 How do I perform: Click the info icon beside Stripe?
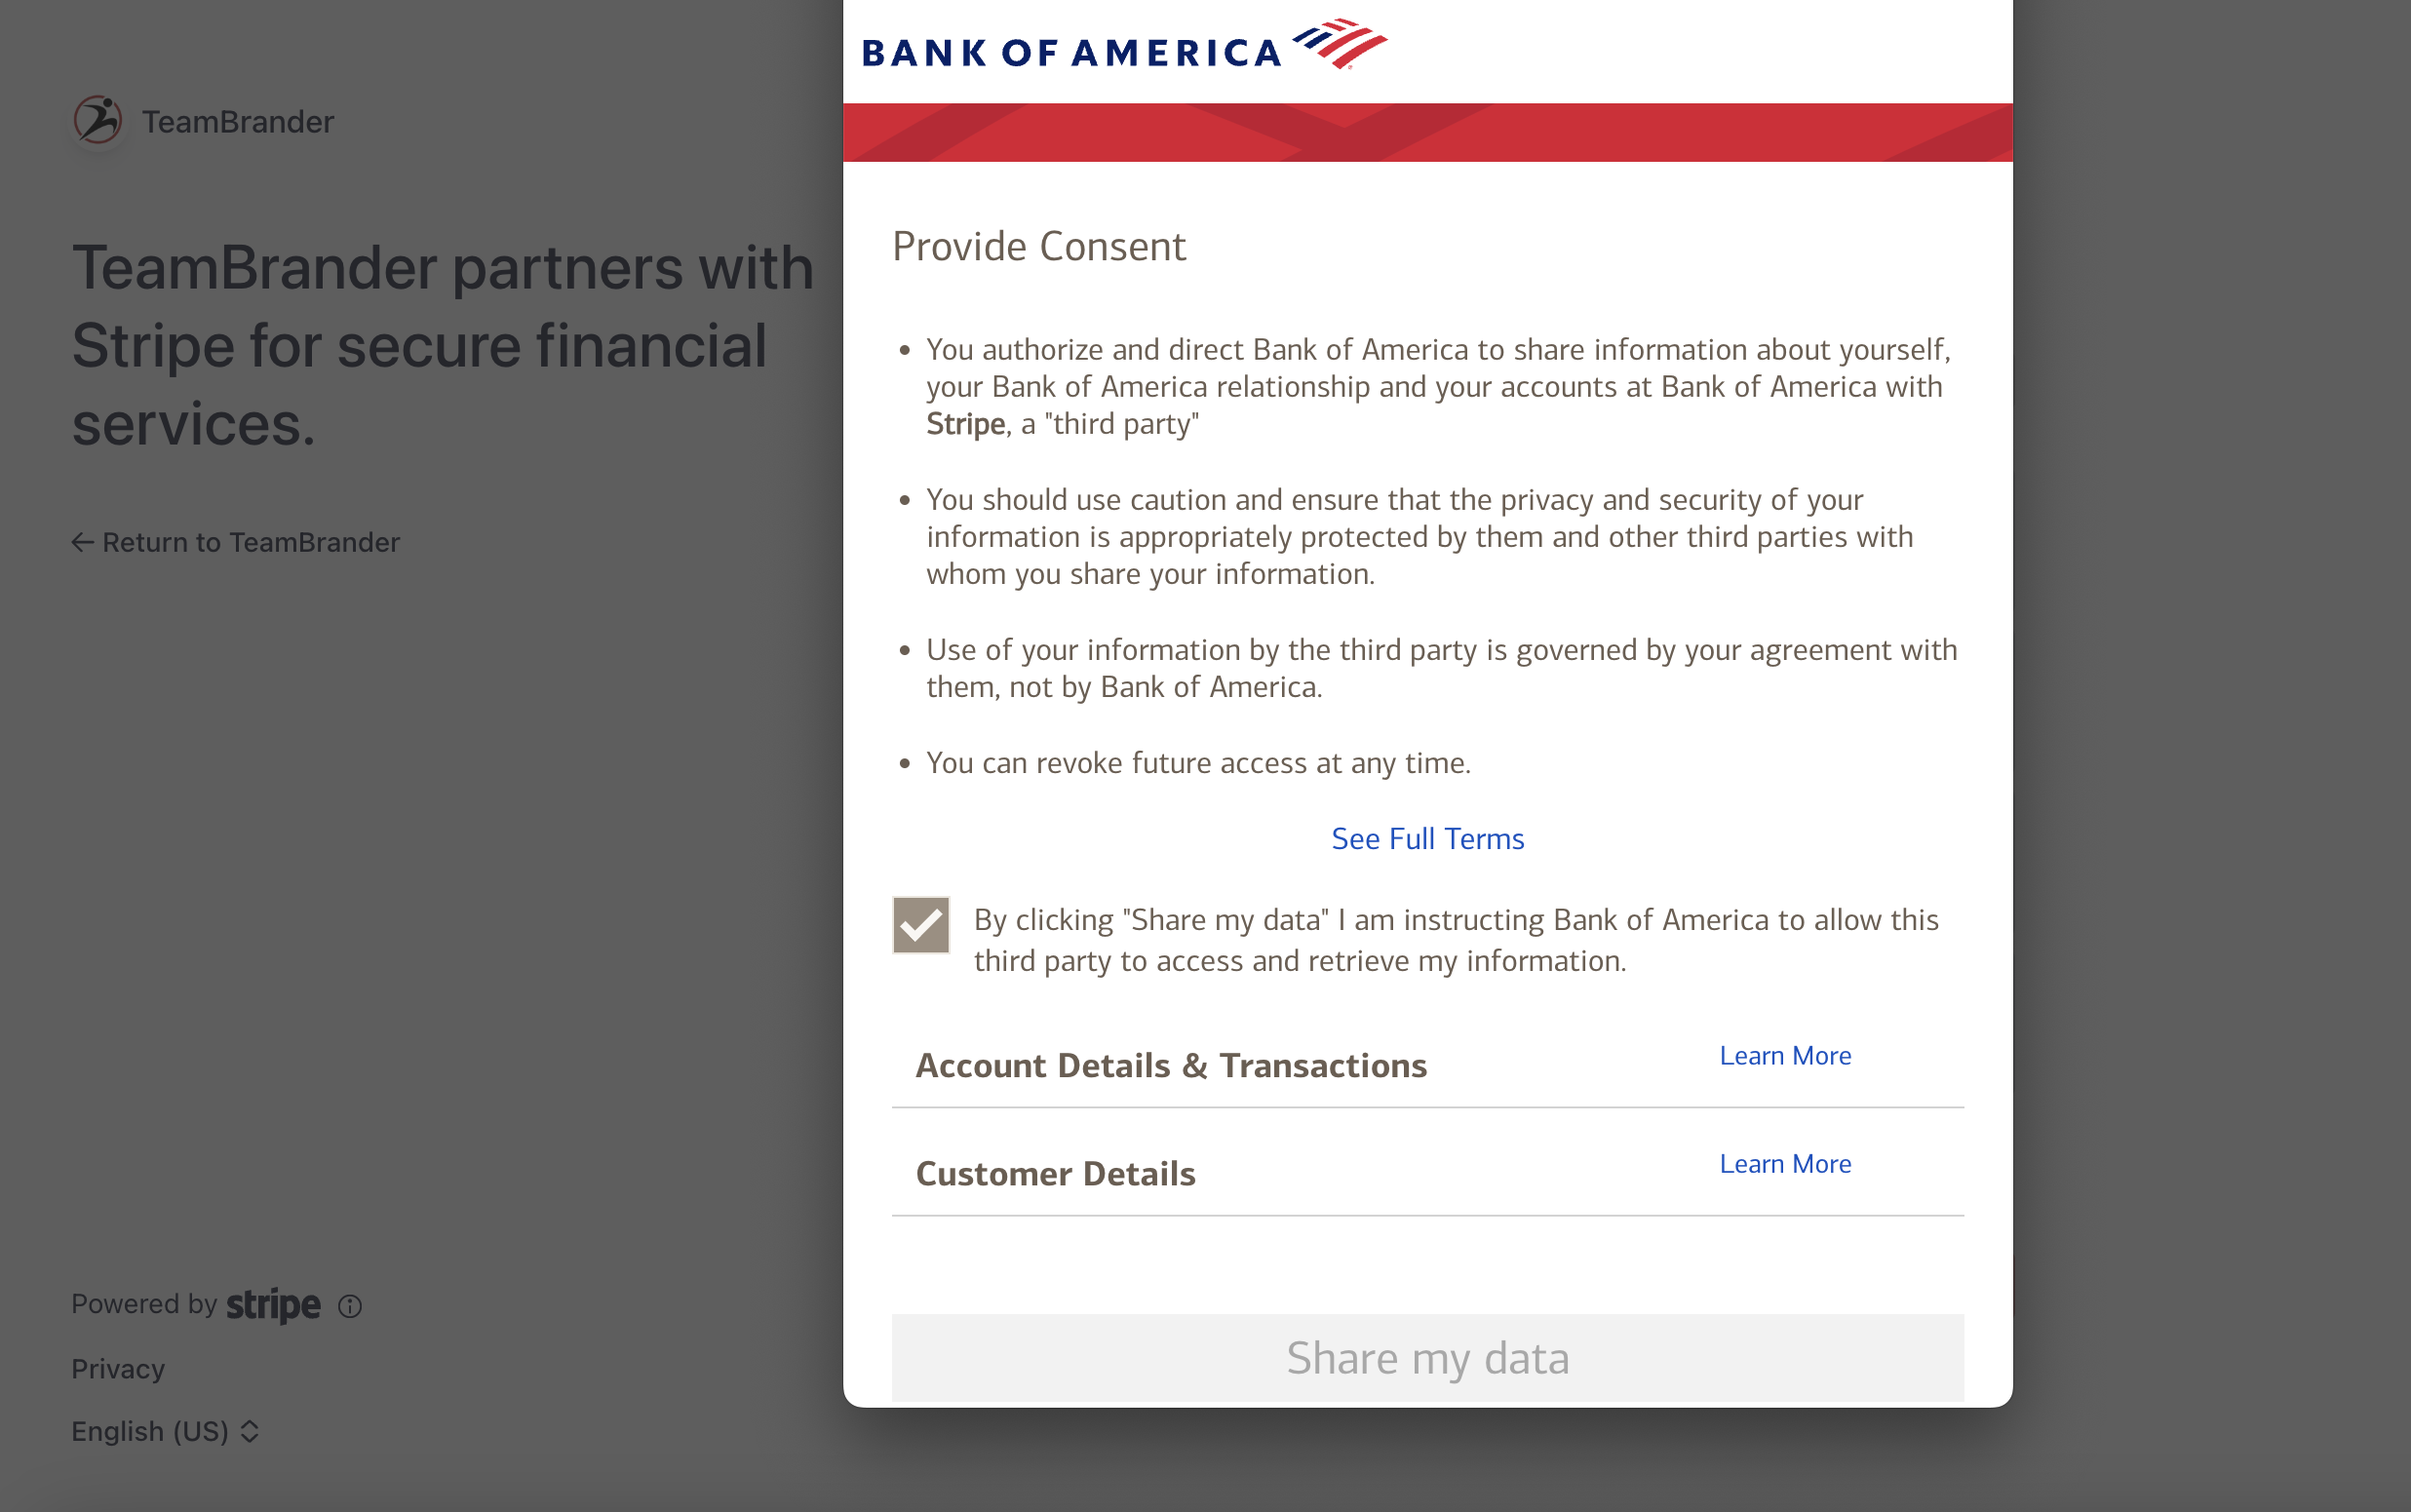point(350,1306)
